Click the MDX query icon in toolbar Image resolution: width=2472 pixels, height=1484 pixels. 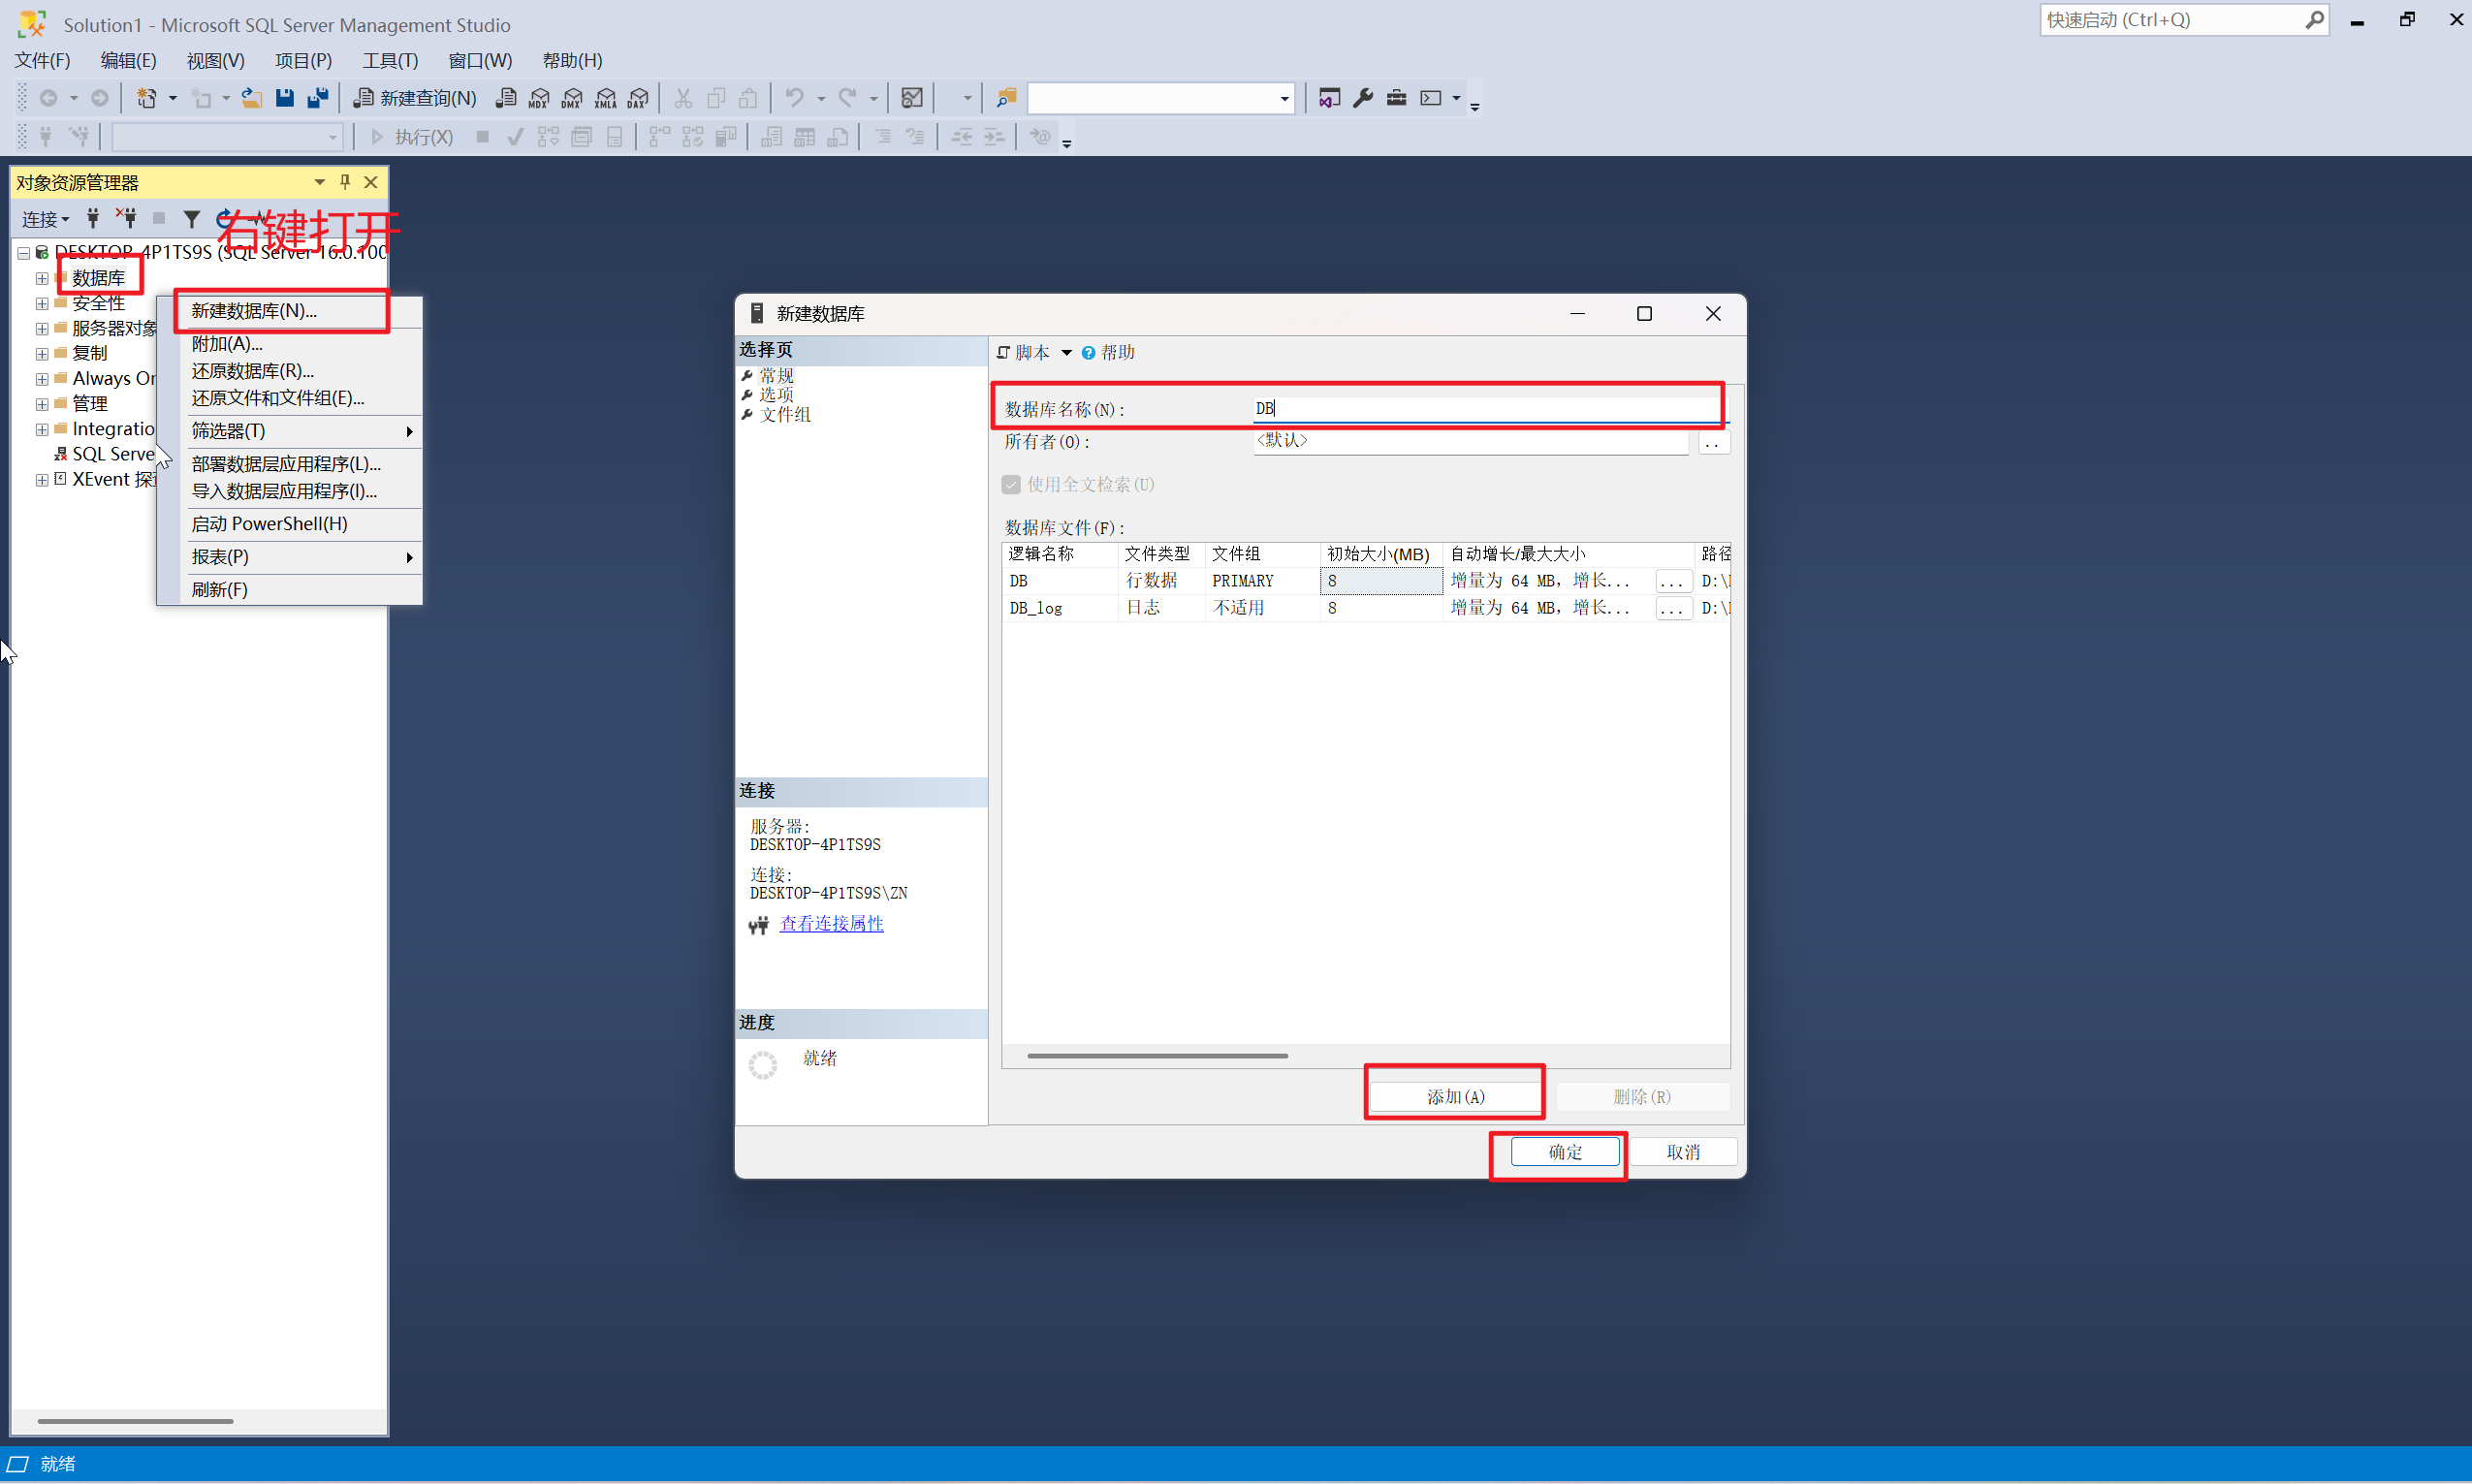tap(539, 98)
